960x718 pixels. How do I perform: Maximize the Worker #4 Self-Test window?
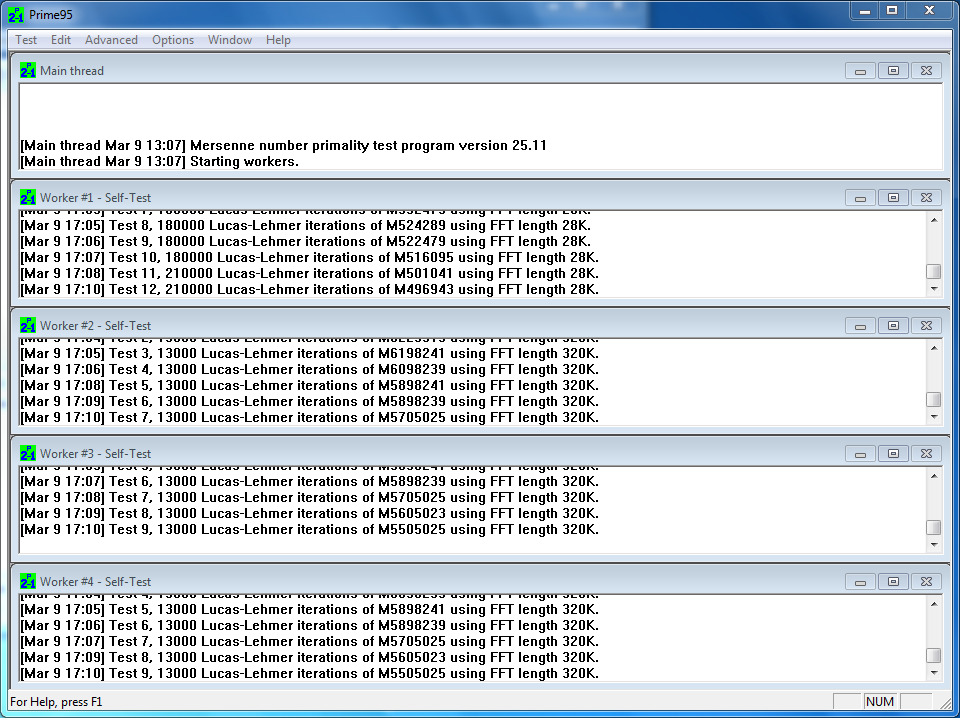point(893,582)
